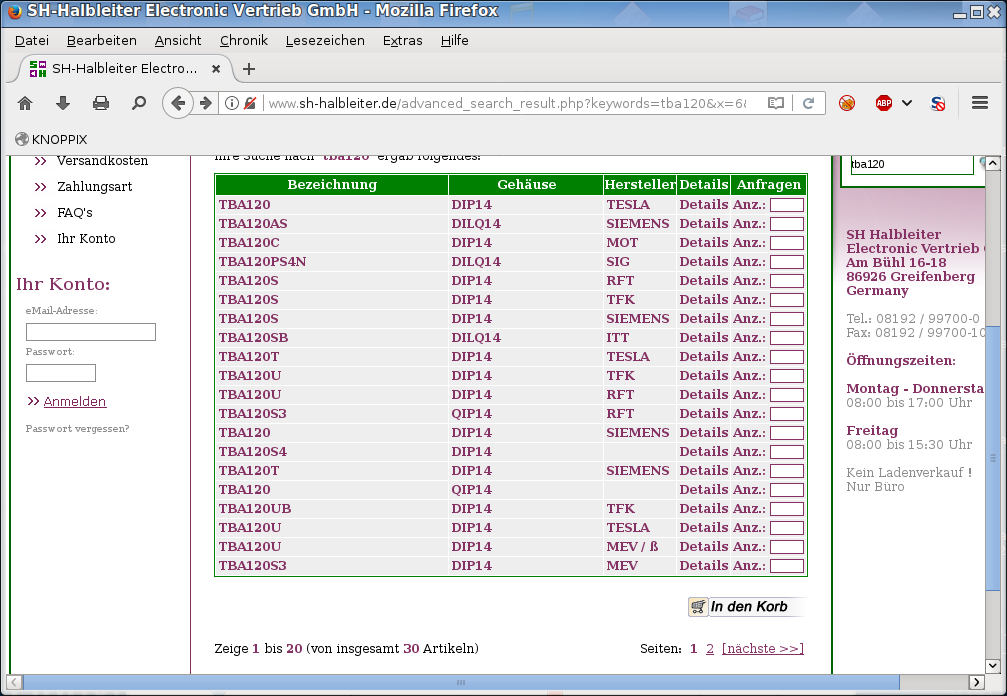
Task: Open Details for TBA120AS SIEMENS
Action: 703,223
